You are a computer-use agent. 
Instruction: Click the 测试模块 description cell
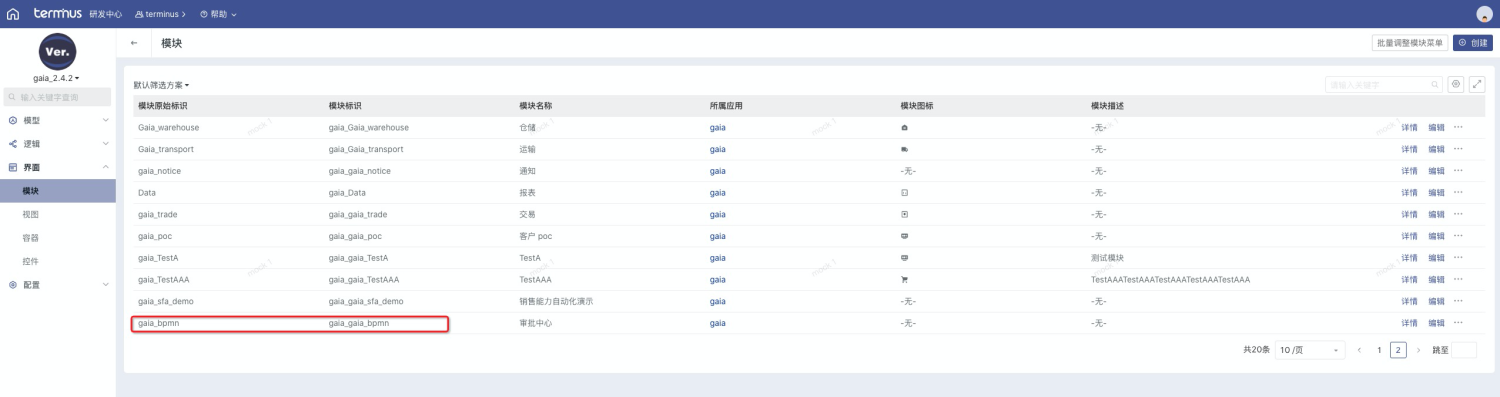(x=1107, y=257)
